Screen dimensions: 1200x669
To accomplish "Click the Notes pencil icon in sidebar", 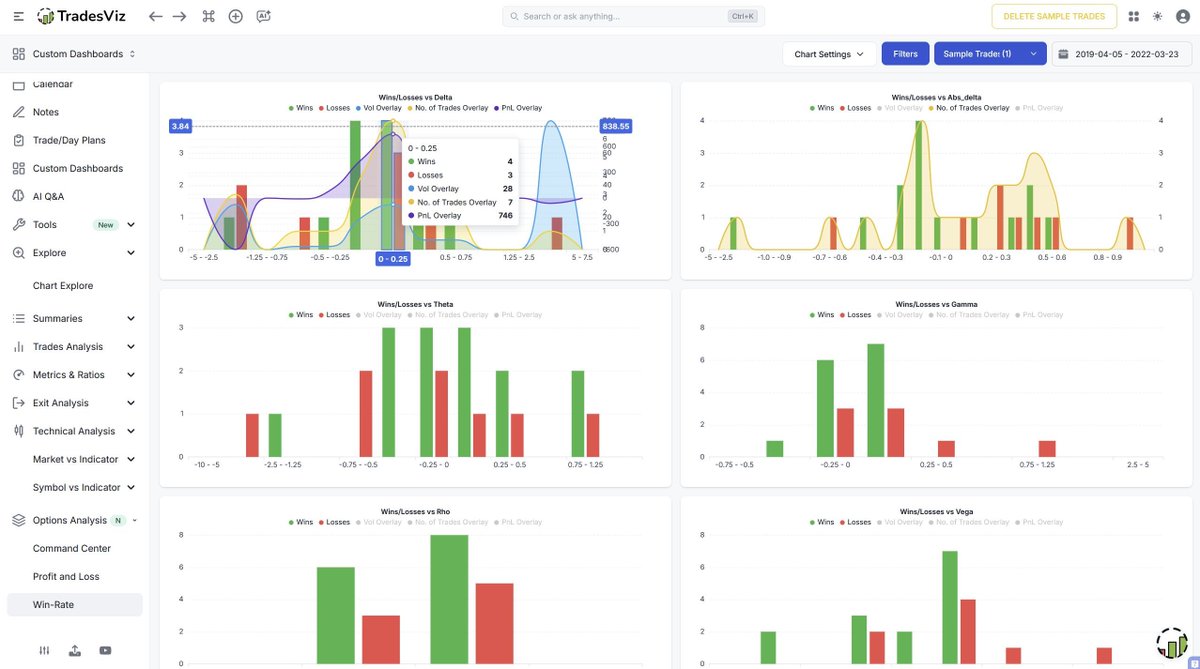I will [18, 112].
